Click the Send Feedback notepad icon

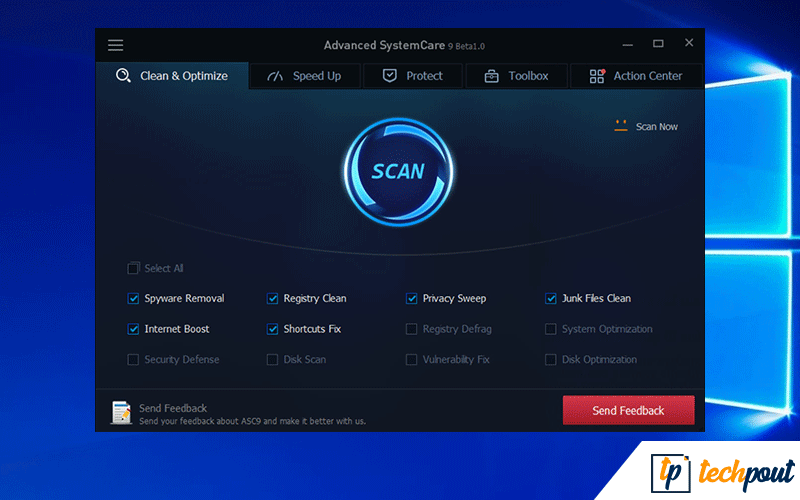(x=121, y=412)
